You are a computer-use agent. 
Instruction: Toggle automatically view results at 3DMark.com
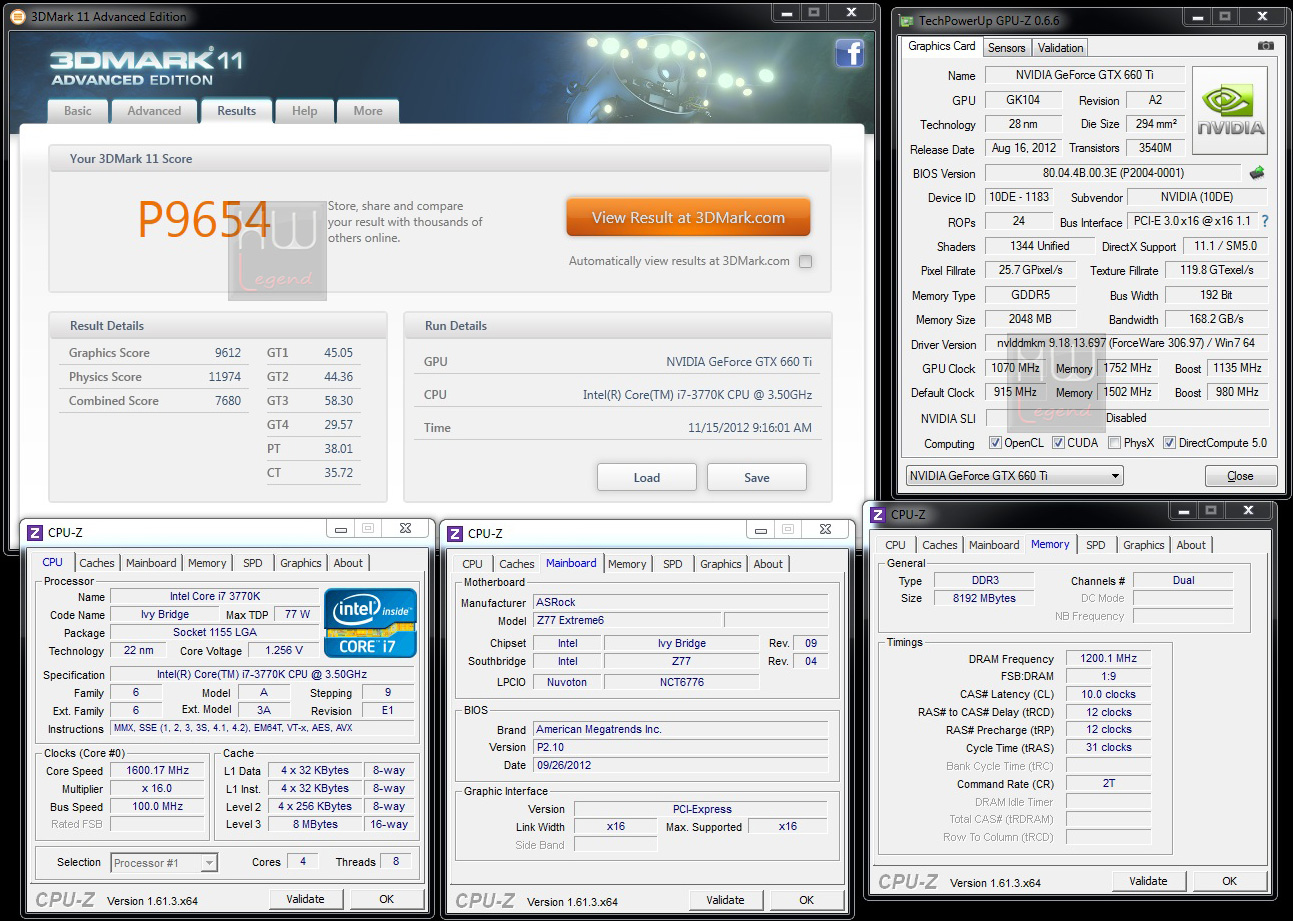point(805,261)
